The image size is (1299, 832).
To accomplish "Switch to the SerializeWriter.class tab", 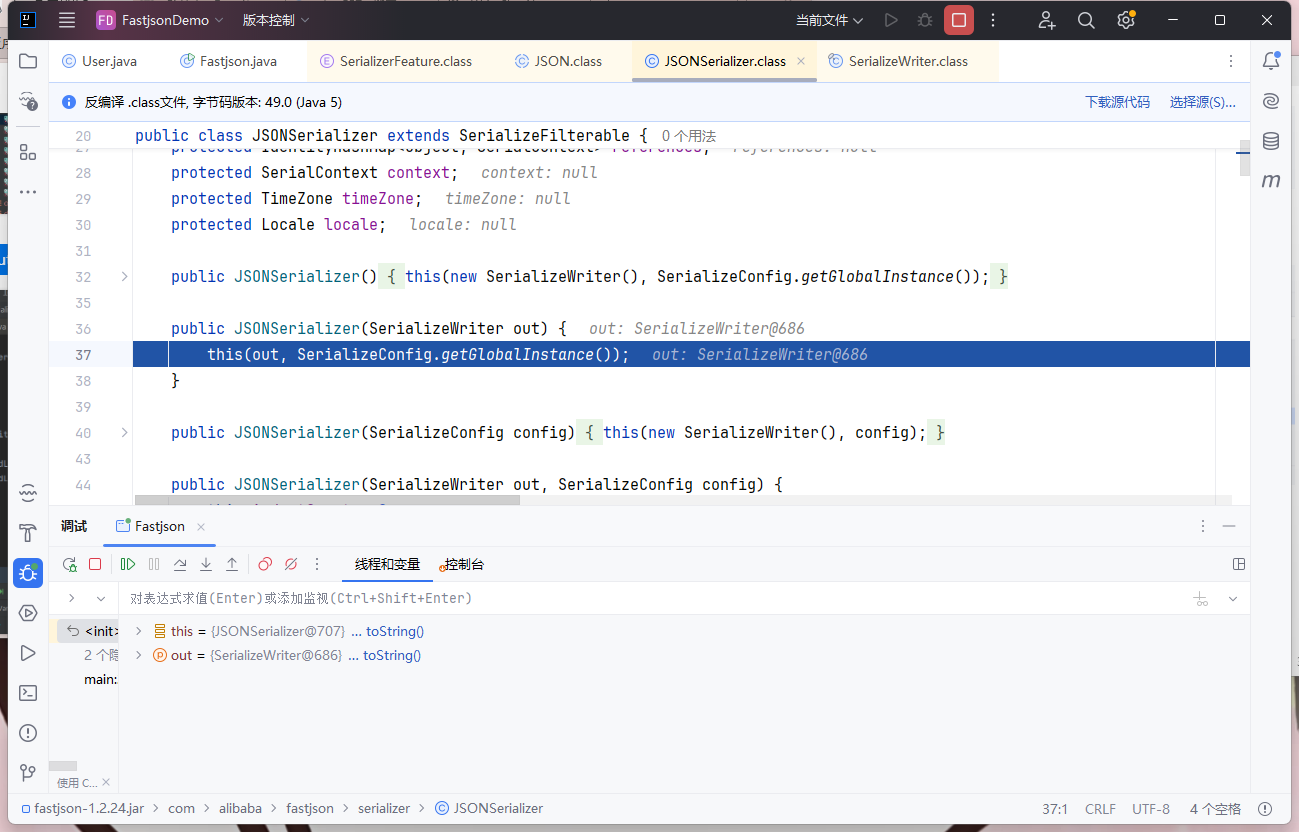I will 907,61.
